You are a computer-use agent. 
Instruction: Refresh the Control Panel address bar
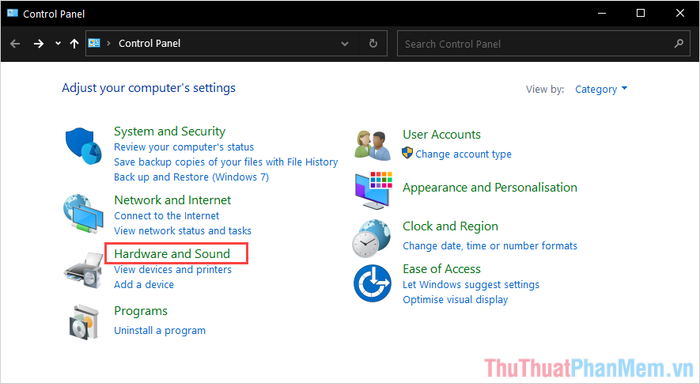pos(373,43)
